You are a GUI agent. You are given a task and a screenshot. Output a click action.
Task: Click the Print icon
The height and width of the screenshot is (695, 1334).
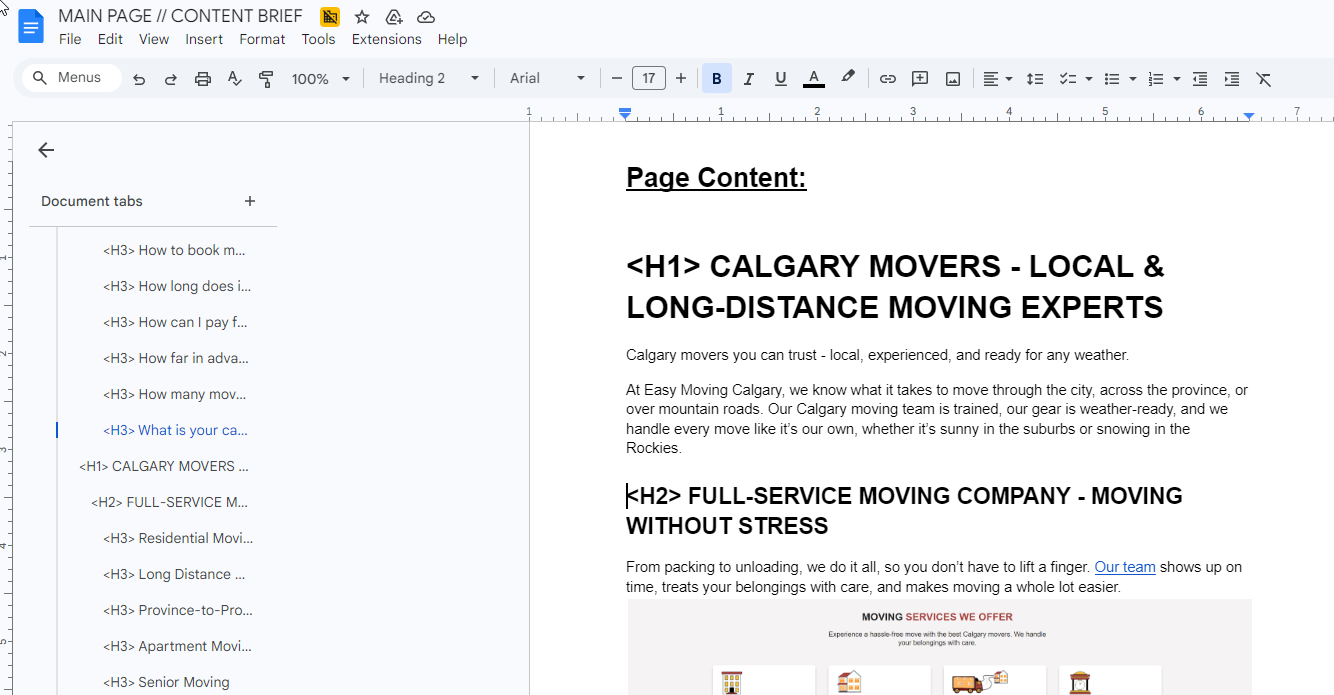click(203, 79)
